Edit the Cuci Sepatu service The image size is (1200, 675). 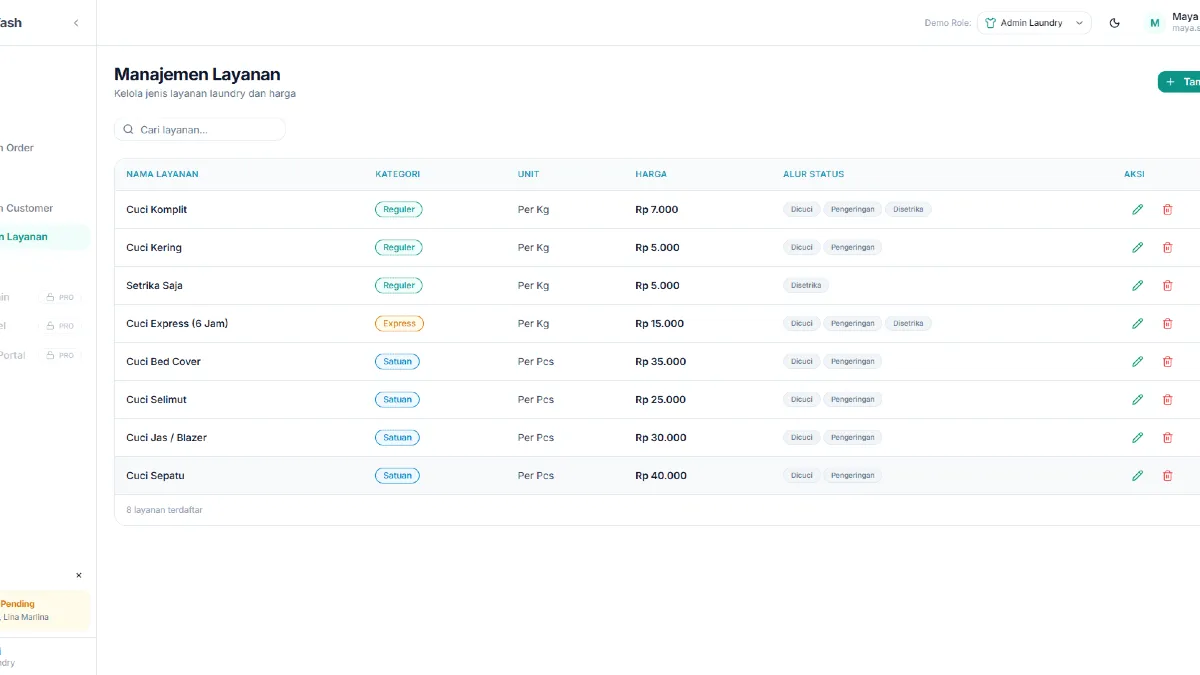tap(1137, 475)
